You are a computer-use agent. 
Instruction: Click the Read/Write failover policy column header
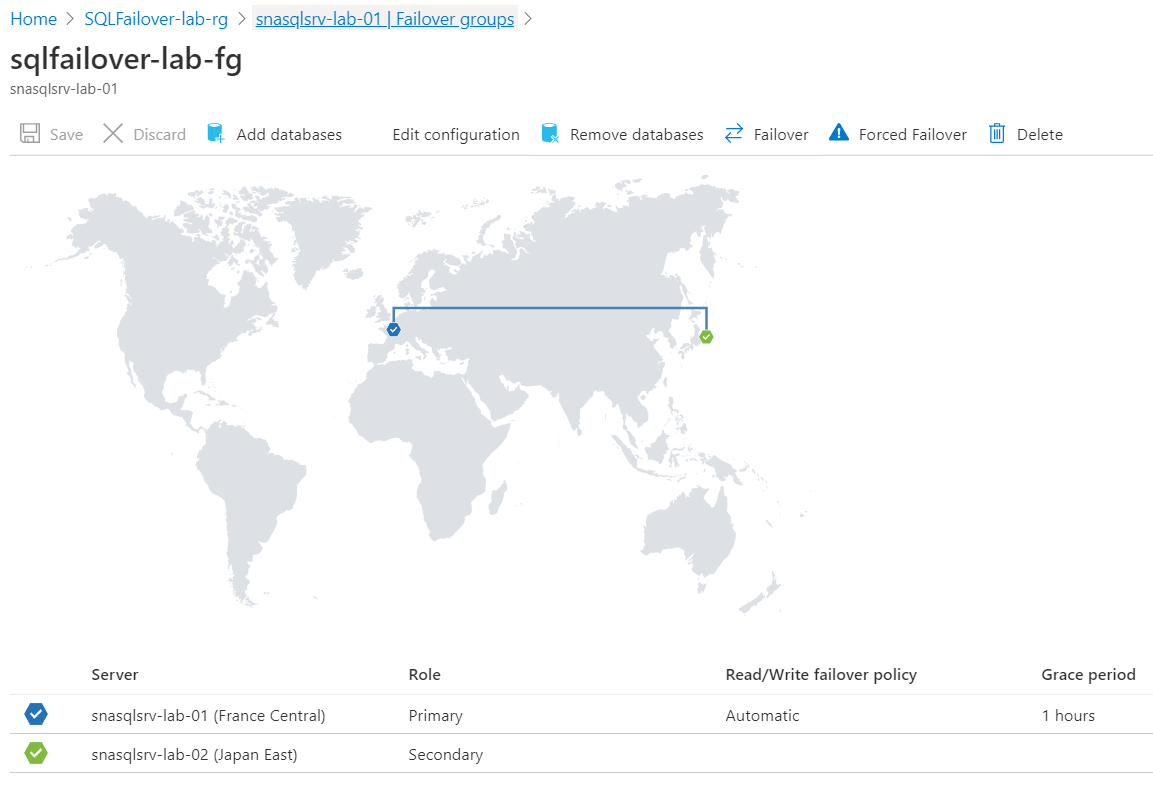(821, 675)
